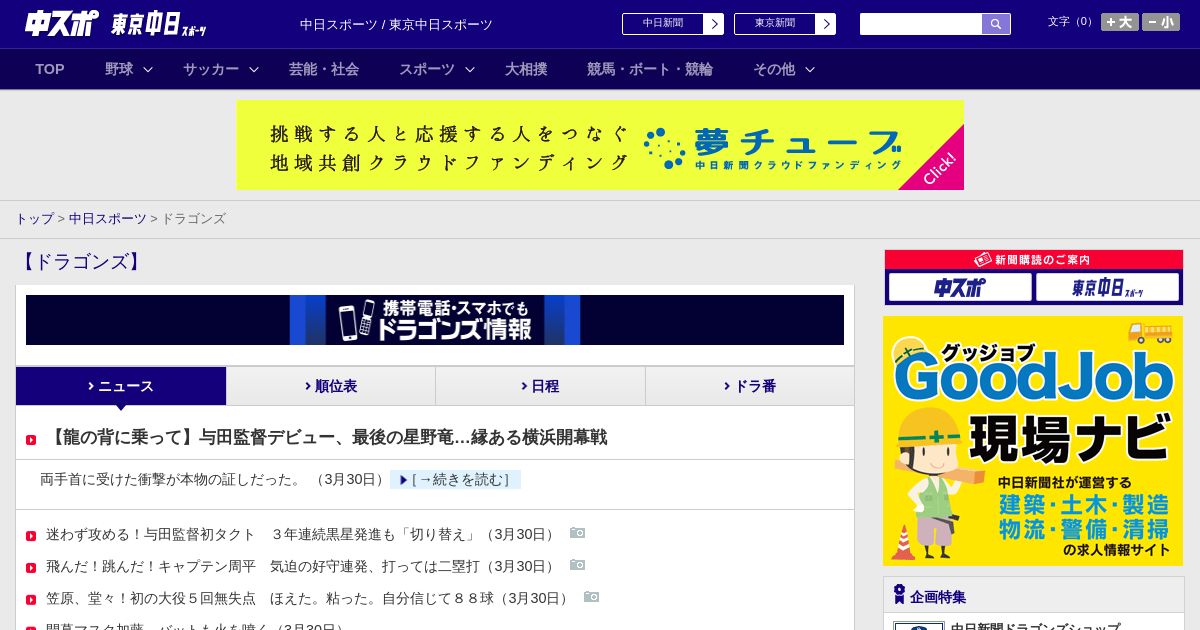This screenshot has height=630, width=1200.
Task: Expand the 野球 navigation dropdown
Action: pos(148,70)
